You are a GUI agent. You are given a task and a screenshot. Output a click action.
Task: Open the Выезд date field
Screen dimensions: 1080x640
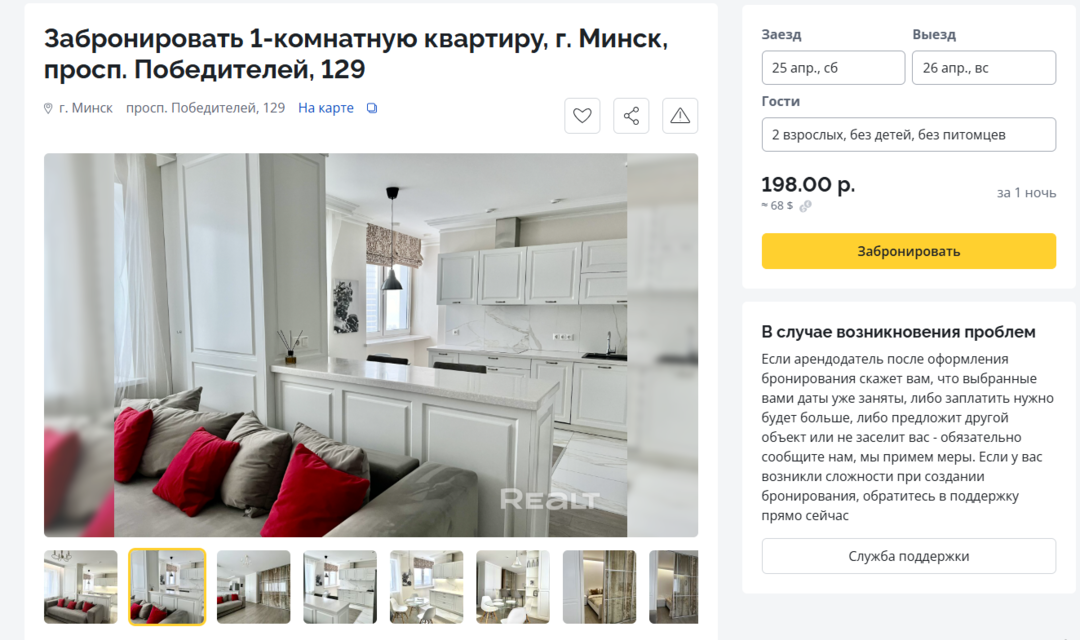point(984,68)
